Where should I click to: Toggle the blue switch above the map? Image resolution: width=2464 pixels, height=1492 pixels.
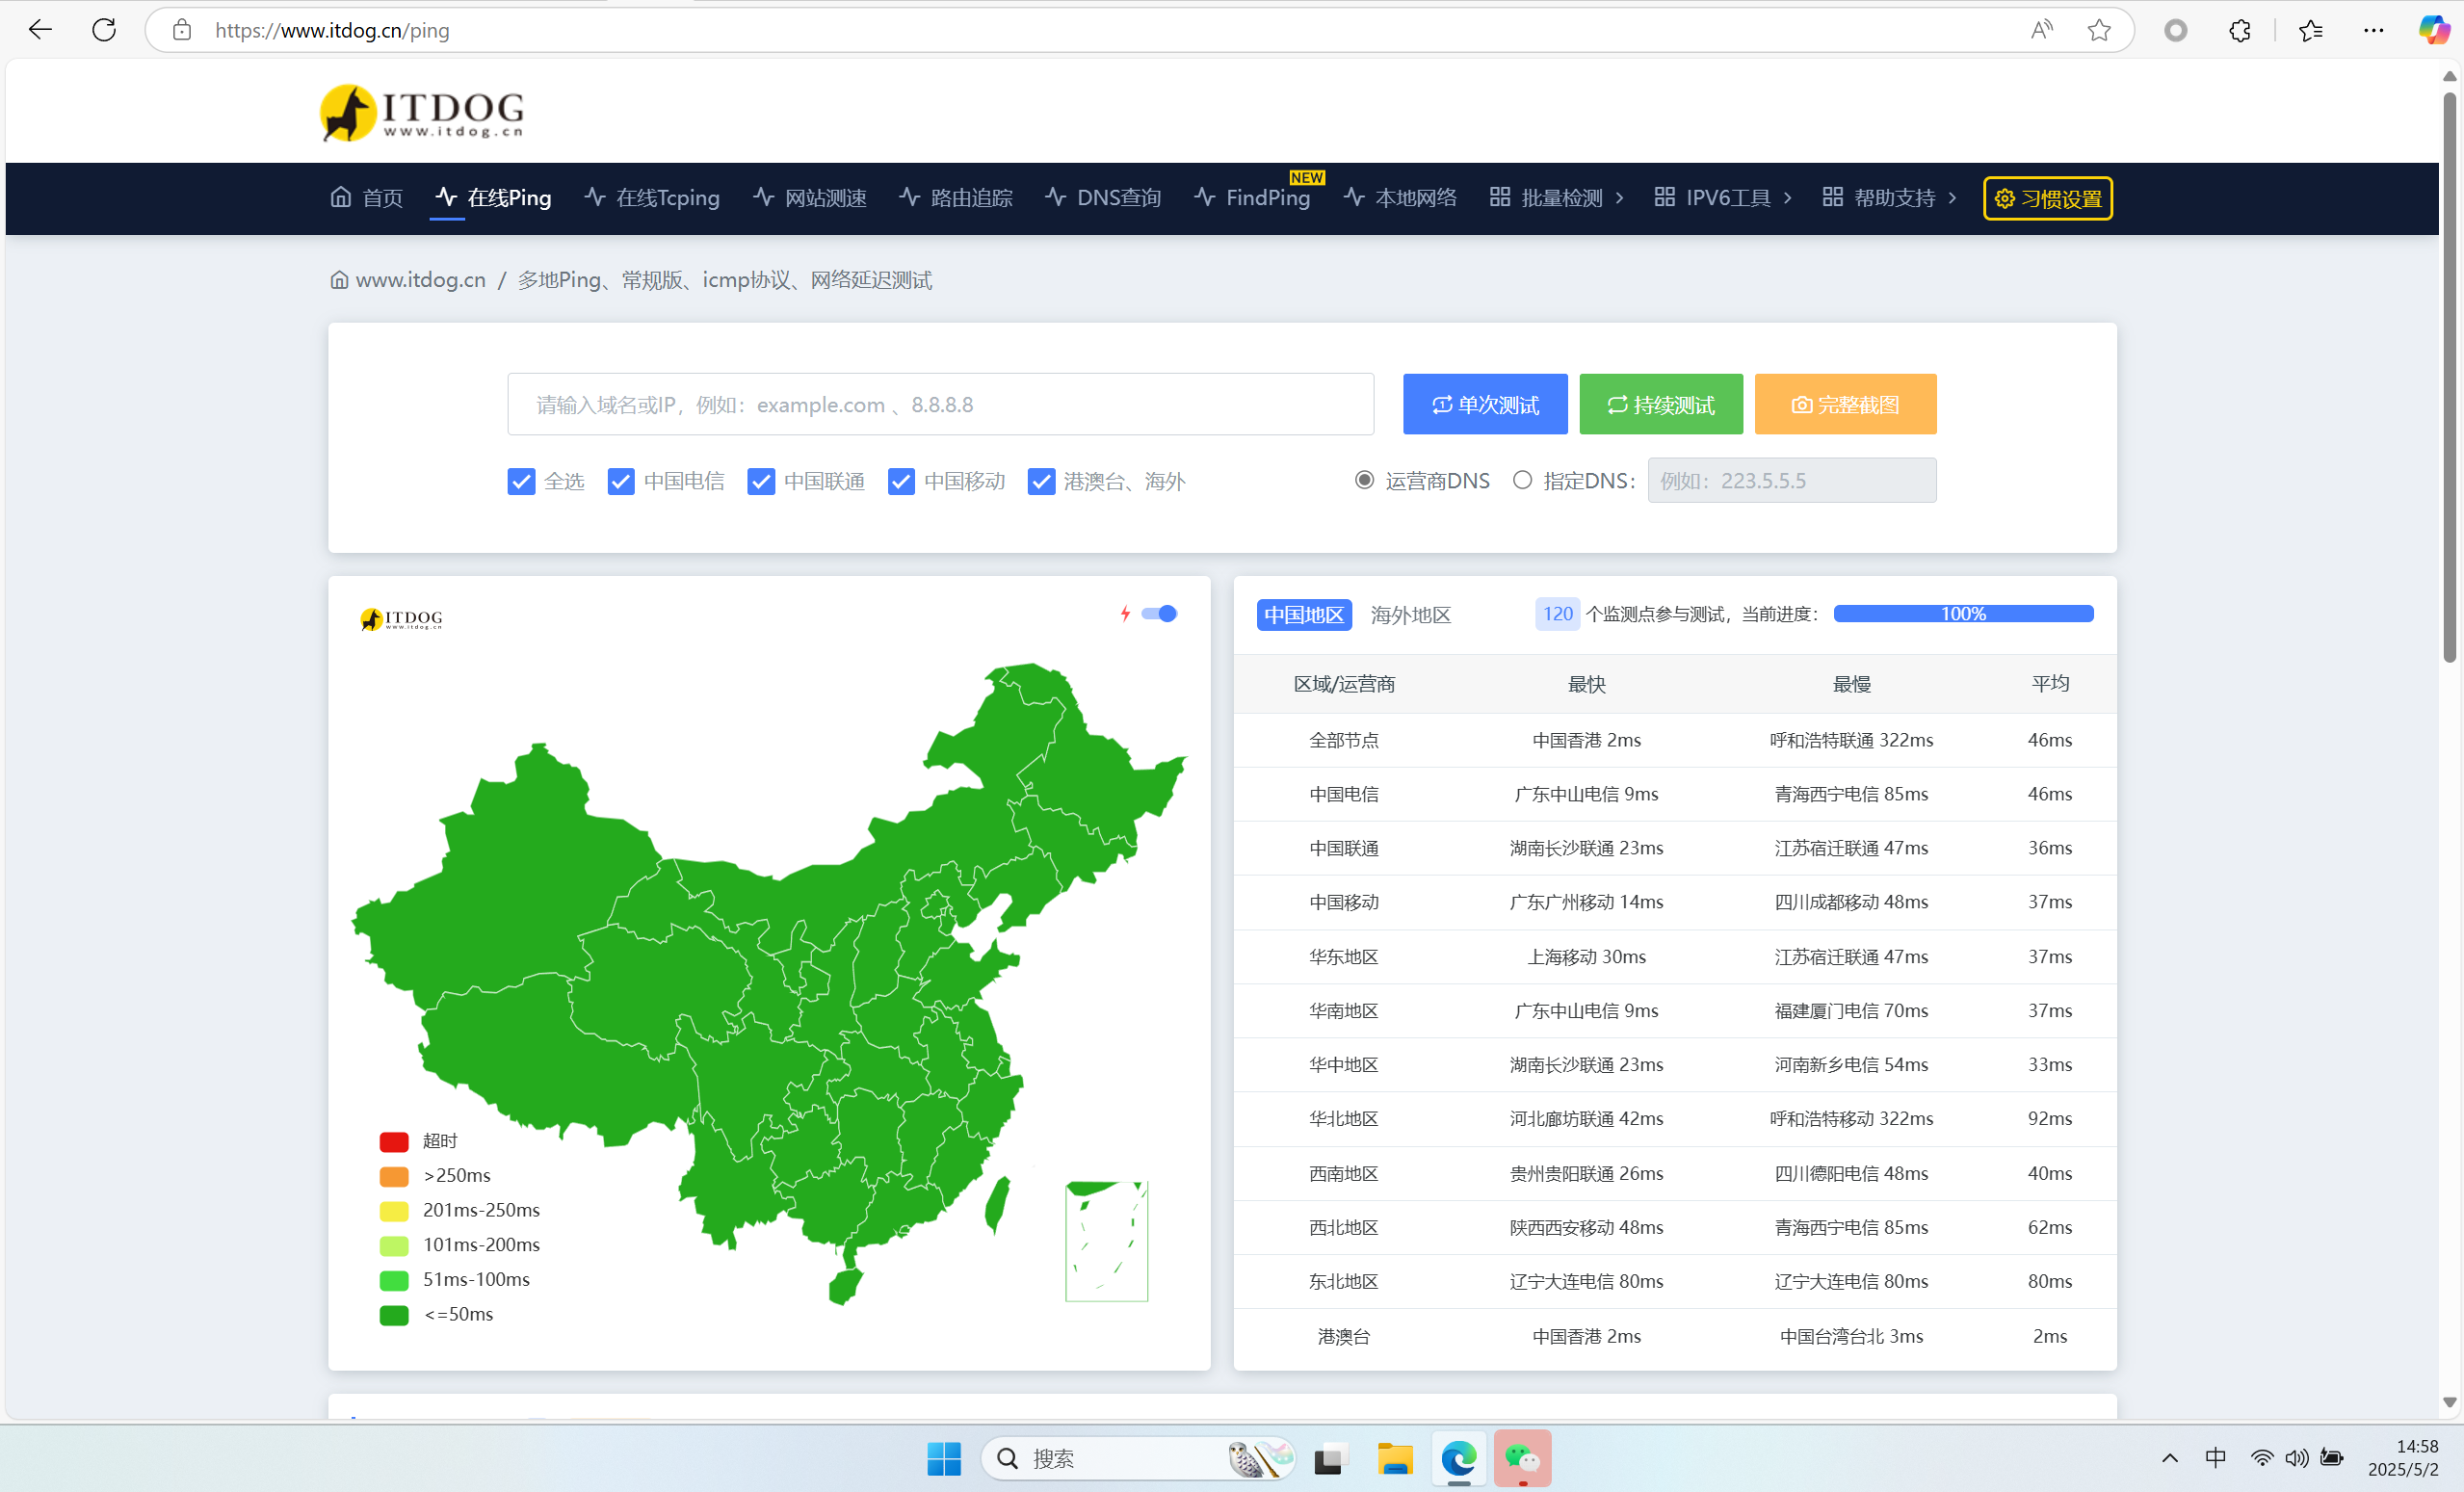[x=1160, y=614]
